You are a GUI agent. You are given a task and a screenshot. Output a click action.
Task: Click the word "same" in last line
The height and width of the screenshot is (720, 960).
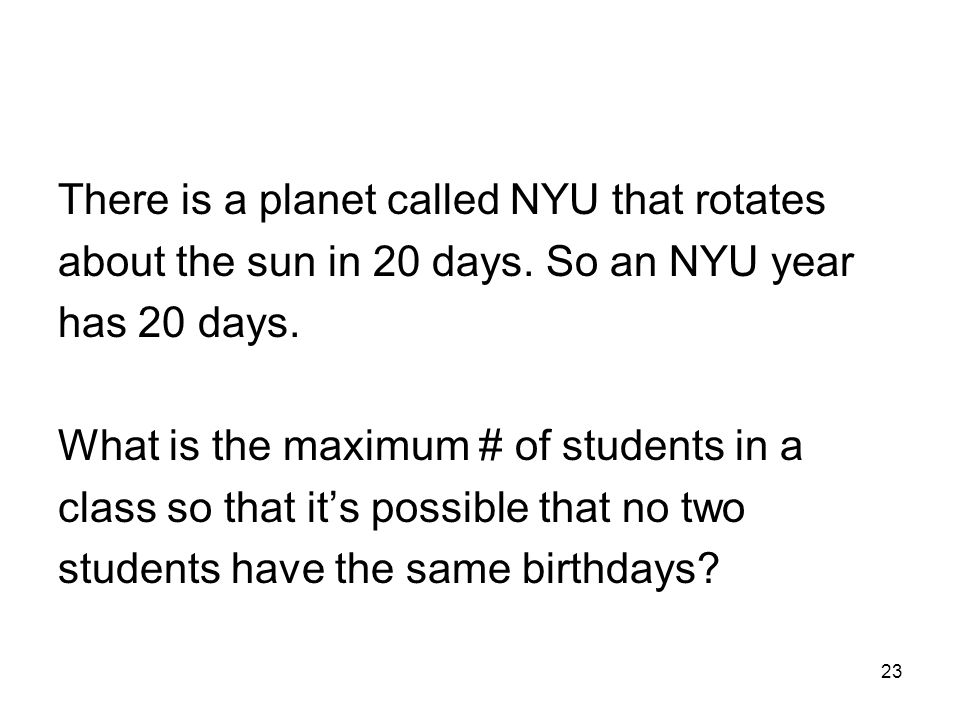point(458,572)
